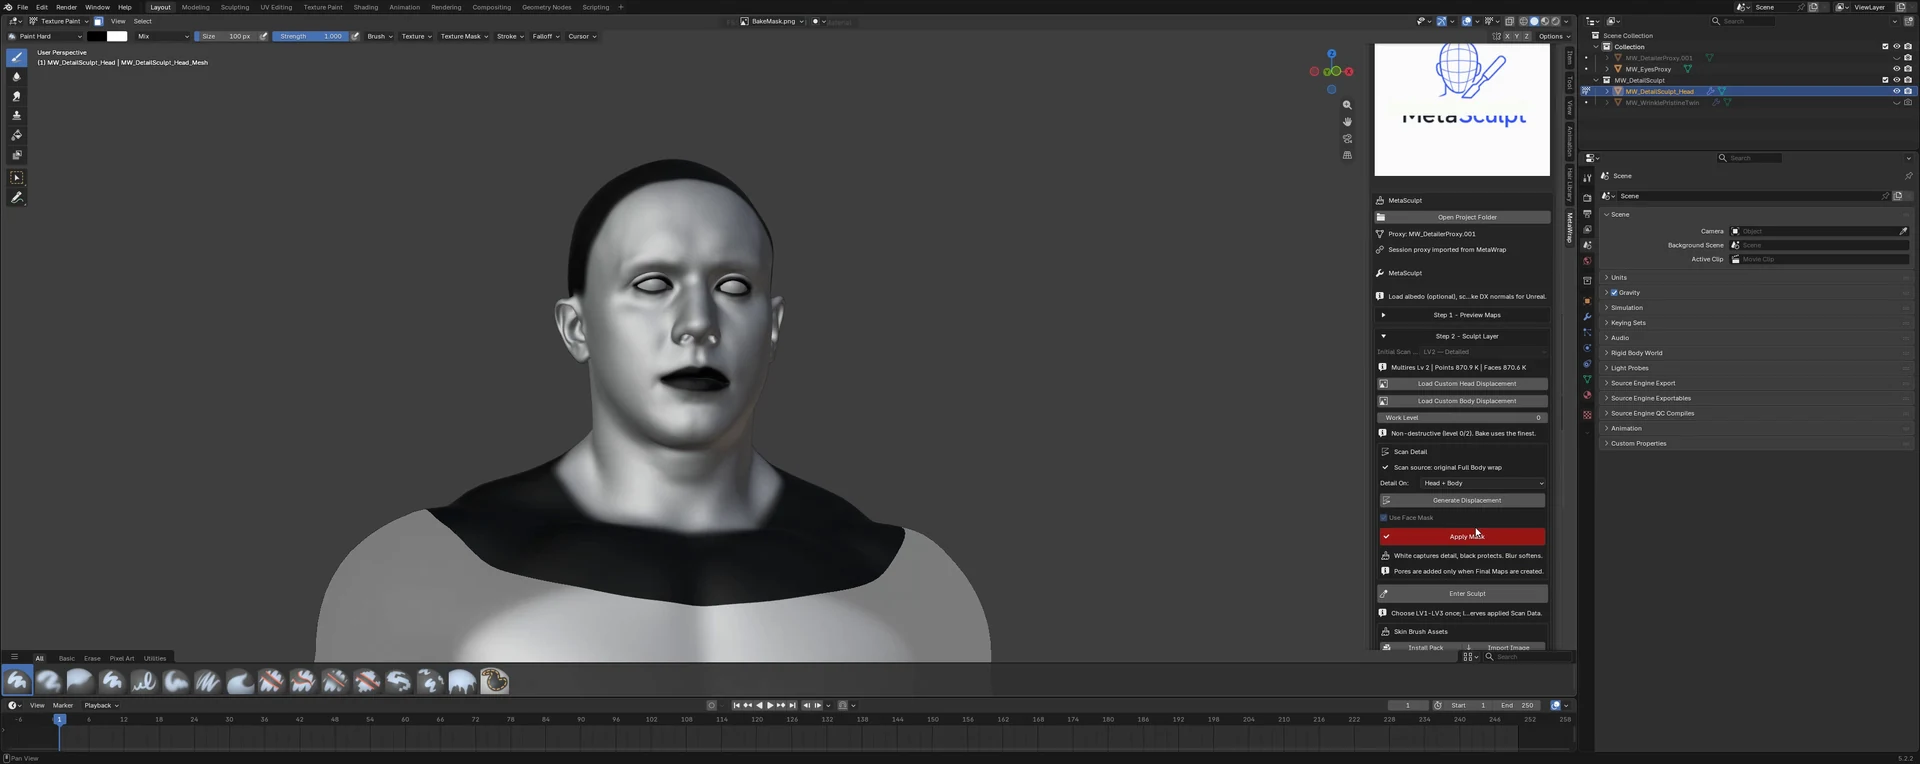This screenshot has width=1920, height=764.
Task: Select the Mask tool in left toolbar
Action: point(17,155)
